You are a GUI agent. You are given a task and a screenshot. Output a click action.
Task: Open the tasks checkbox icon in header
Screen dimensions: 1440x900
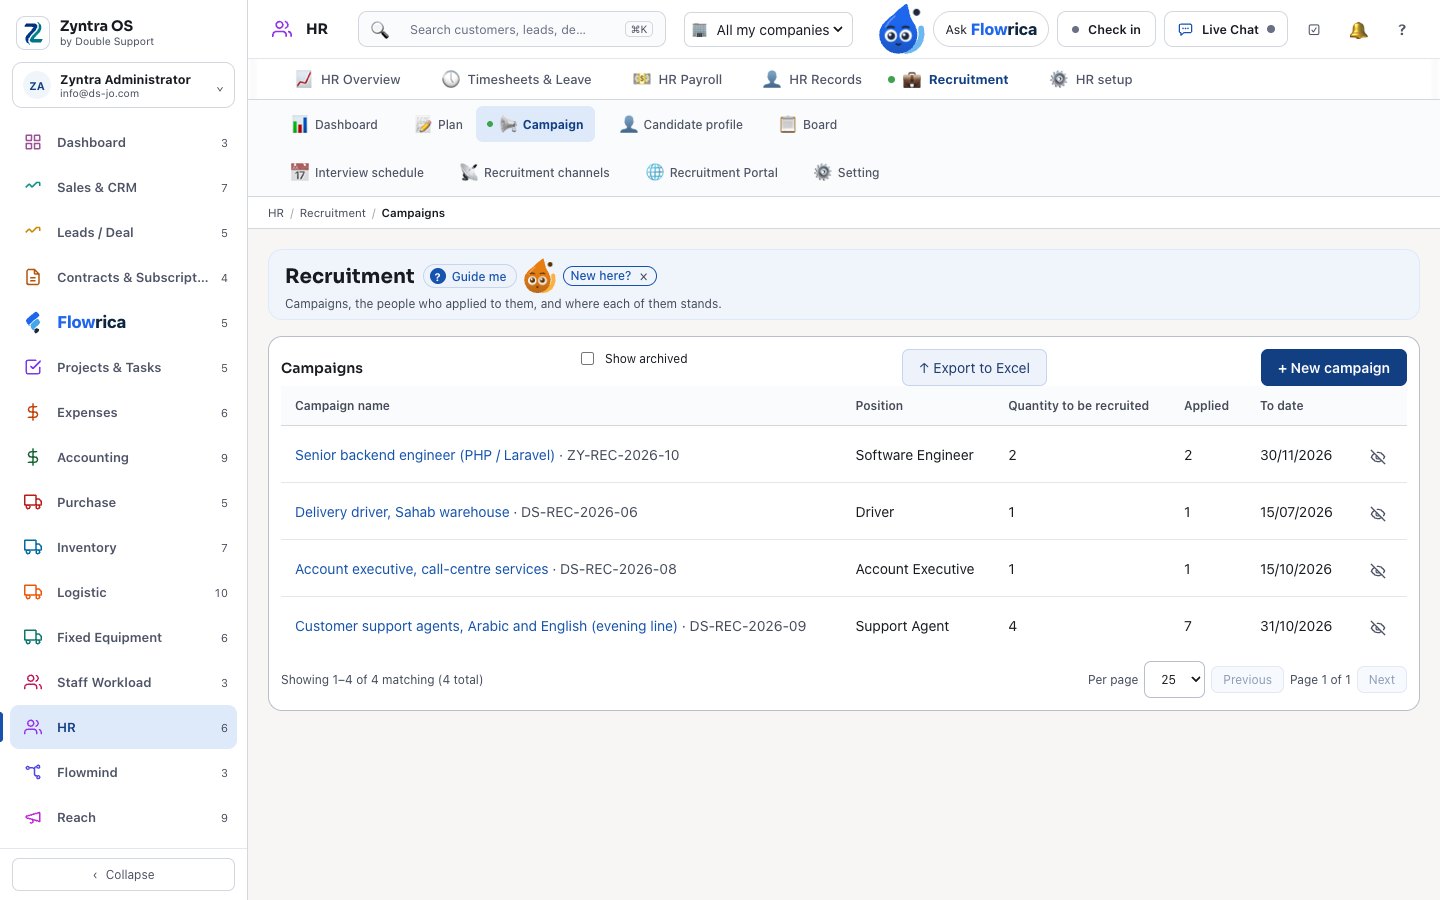pos(1314,30)
